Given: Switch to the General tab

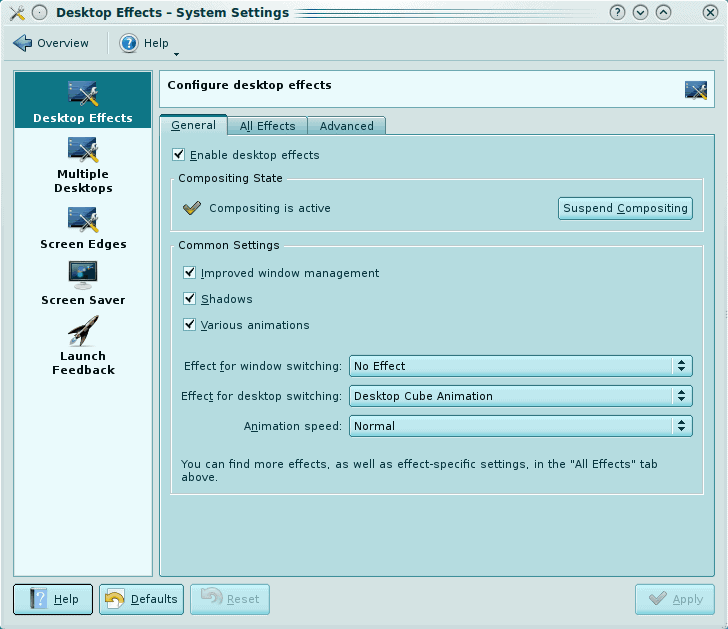Looking at the screenshot, I should [x=193, y=125].
